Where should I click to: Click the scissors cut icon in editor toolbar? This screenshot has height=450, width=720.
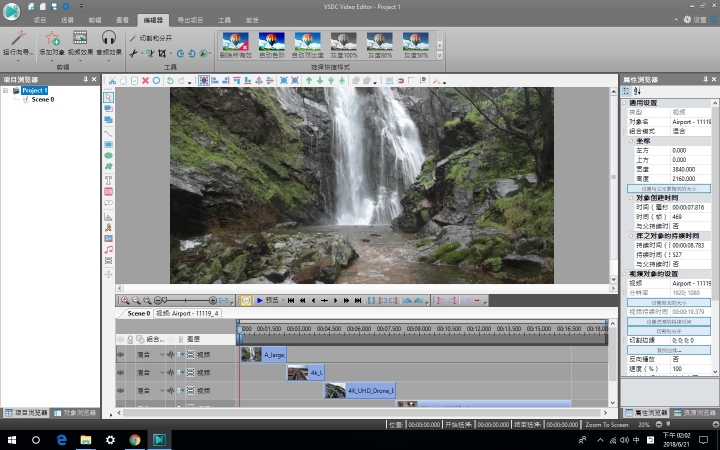click(112, 81)
